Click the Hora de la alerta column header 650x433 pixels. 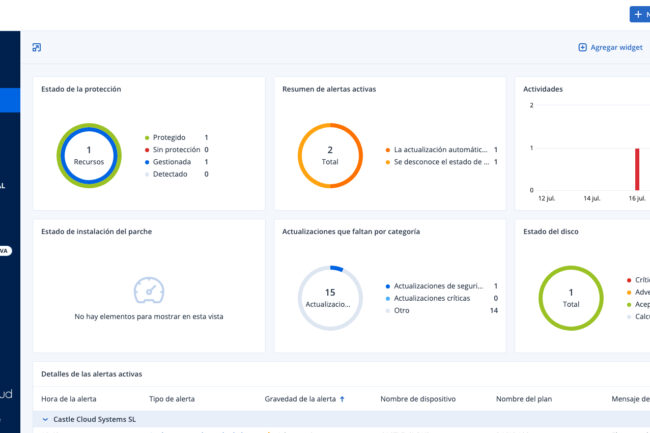point(69,399)
